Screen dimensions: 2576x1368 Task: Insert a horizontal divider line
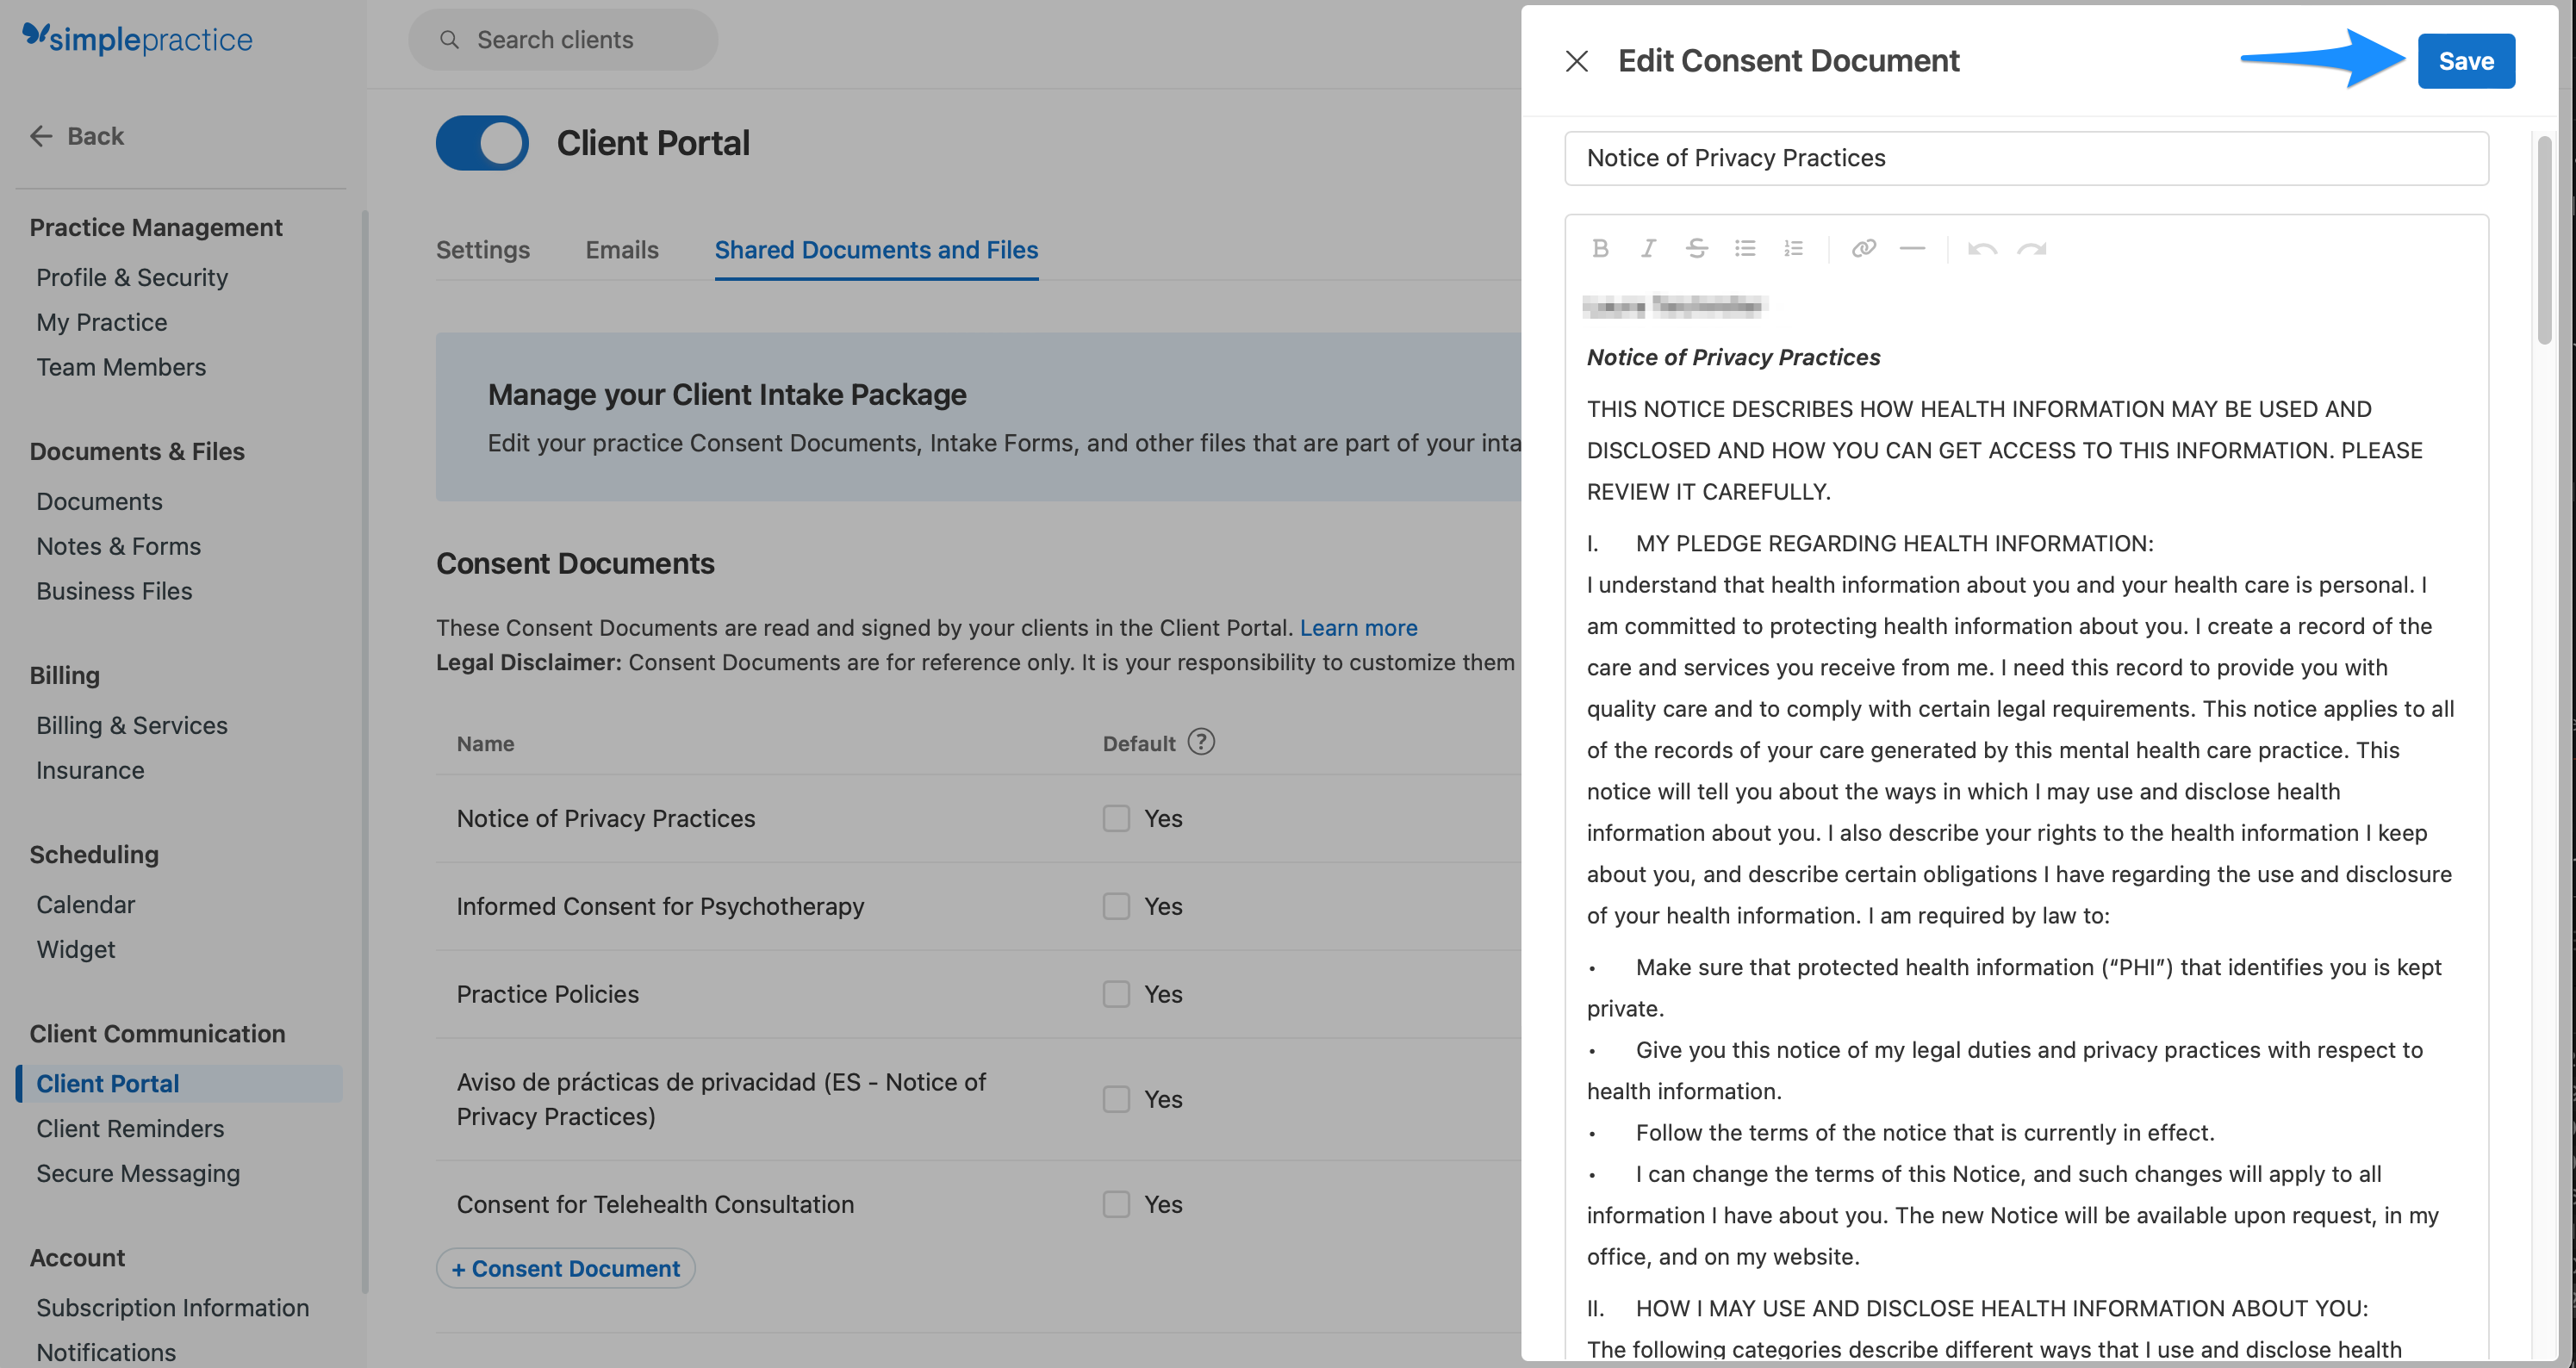[1913, 248]
